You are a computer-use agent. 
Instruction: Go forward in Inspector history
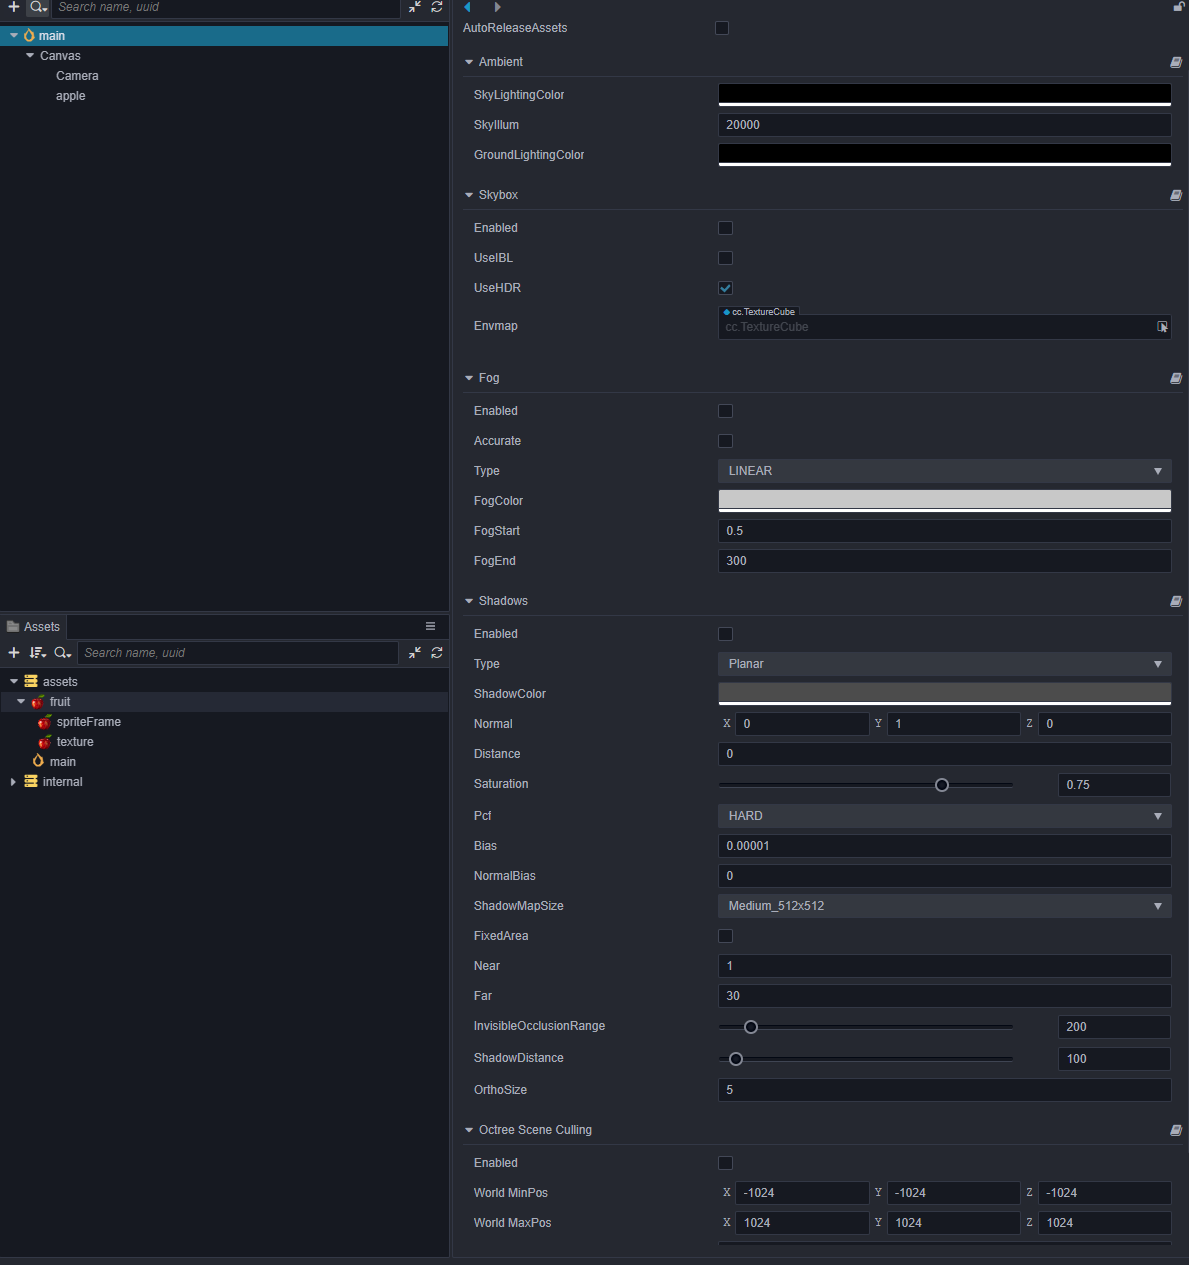pyautogui.click(x=497, y=7)
